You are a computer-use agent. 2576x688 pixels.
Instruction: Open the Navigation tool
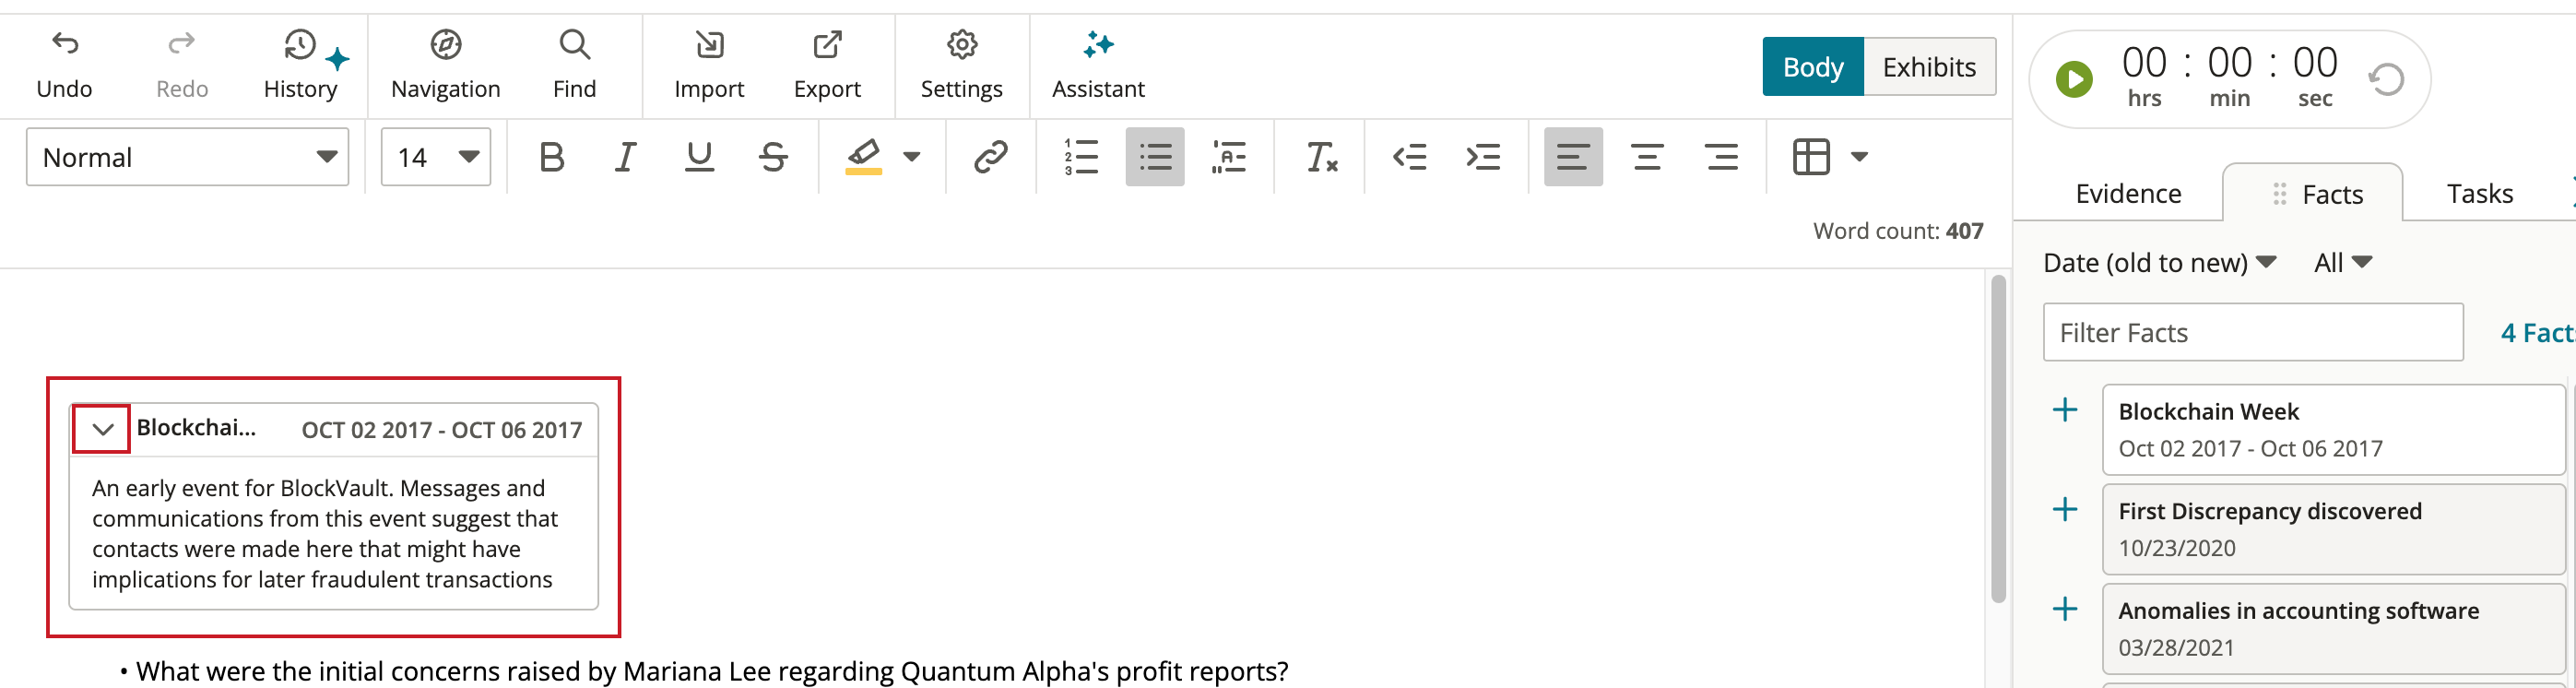[x=446, y=66]
